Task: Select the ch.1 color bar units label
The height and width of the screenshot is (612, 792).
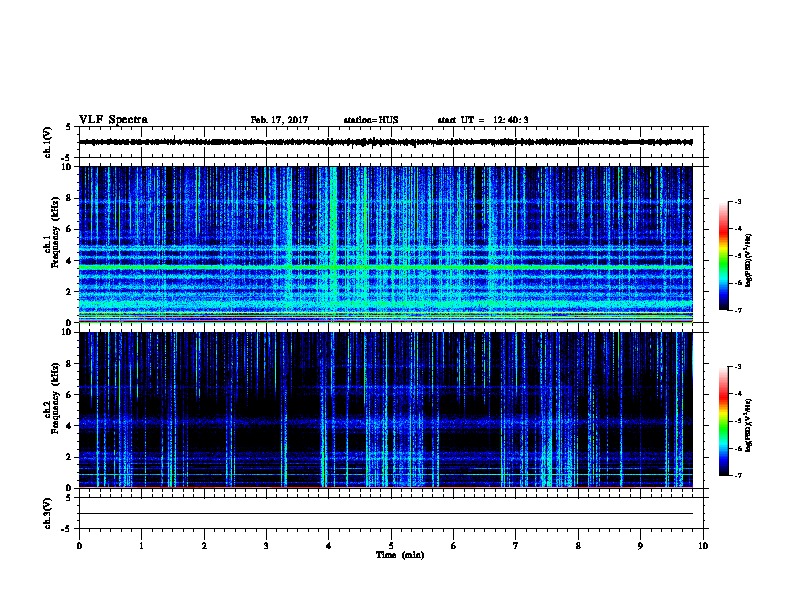Action: pos(749,260)
